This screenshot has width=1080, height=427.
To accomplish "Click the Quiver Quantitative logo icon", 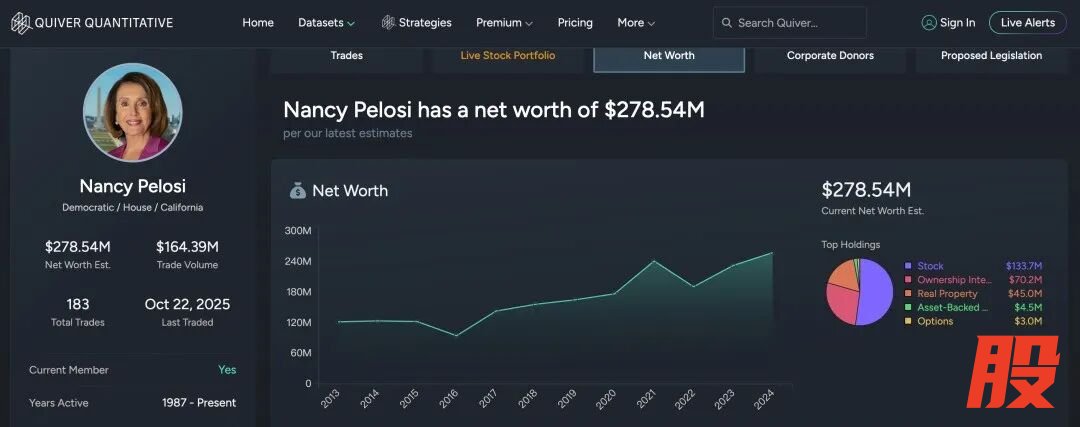I will [x=20, y=23].
